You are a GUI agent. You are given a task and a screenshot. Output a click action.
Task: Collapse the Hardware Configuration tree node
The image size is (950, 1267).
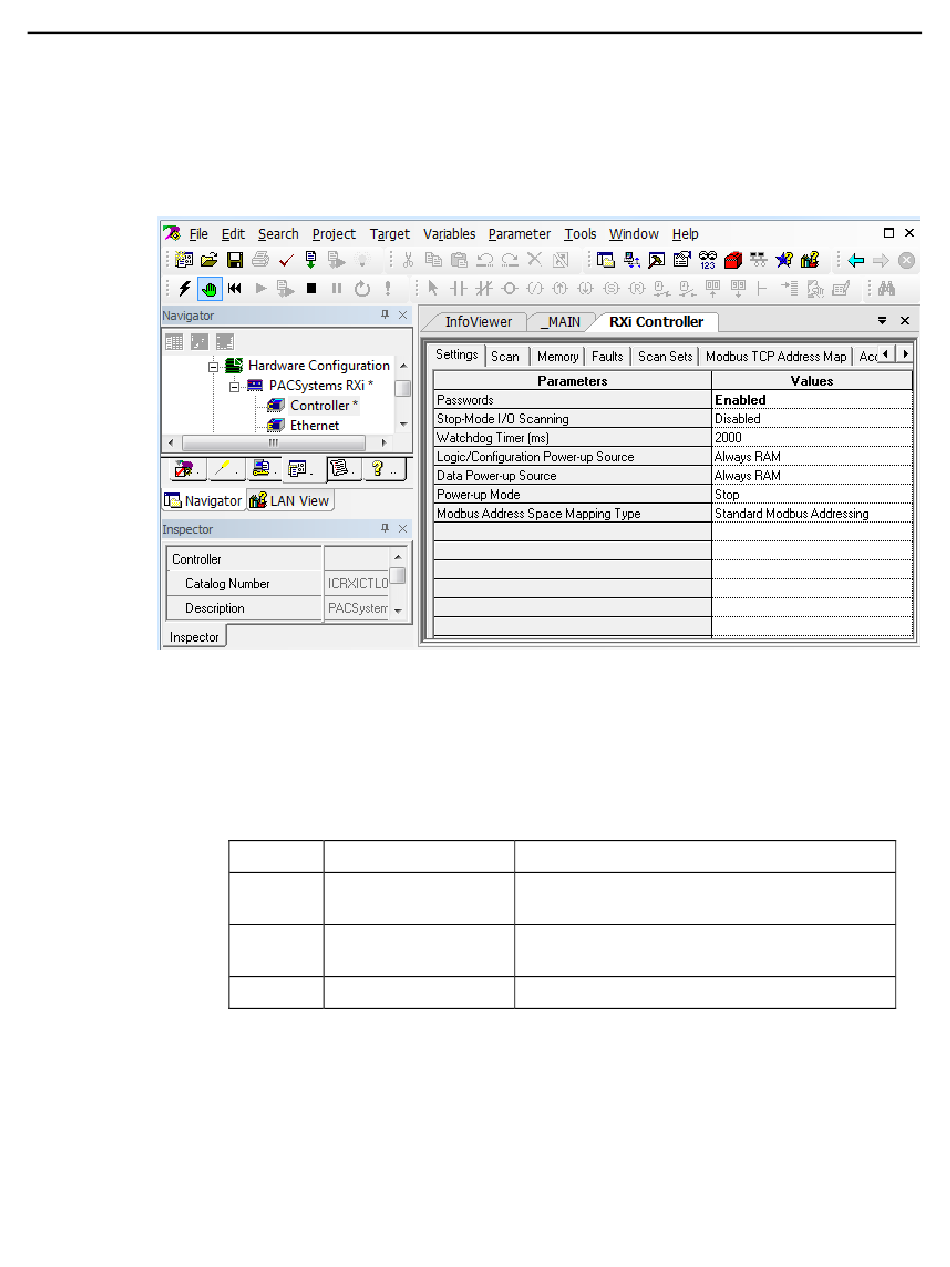point(212,366)
